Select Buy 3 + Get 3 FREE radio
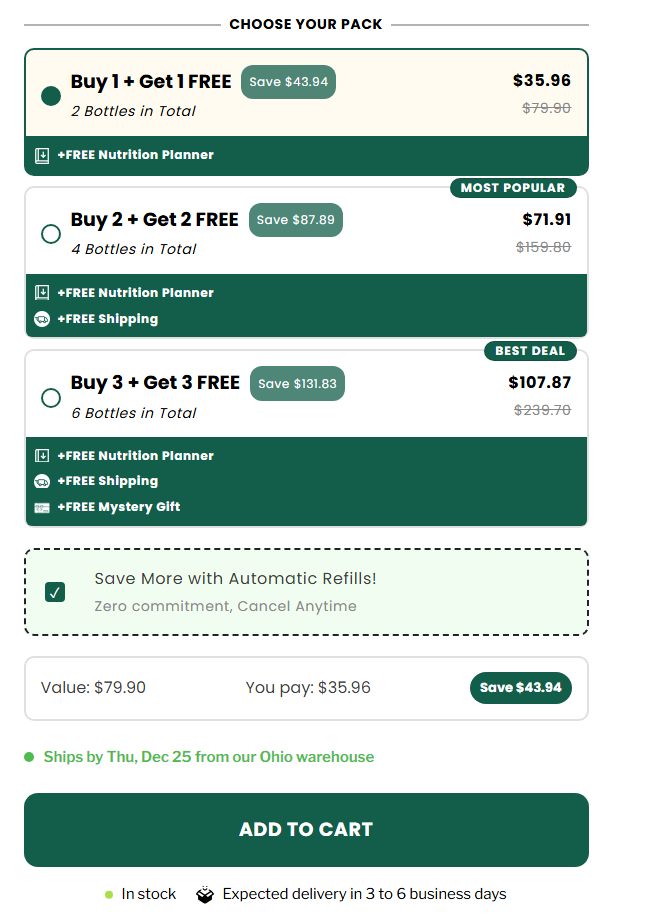The image size is (667, 915). tap(51, 398)
